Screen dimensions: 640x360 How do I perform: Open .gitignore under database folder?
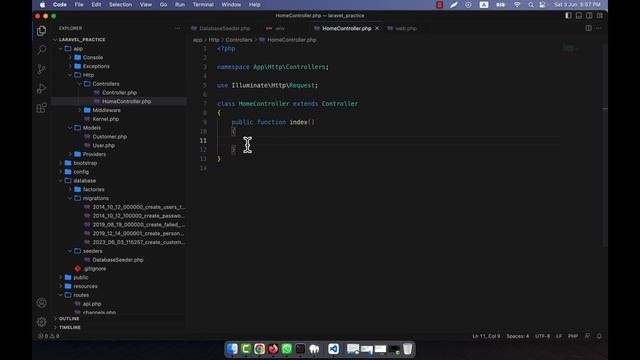point(95,269)
